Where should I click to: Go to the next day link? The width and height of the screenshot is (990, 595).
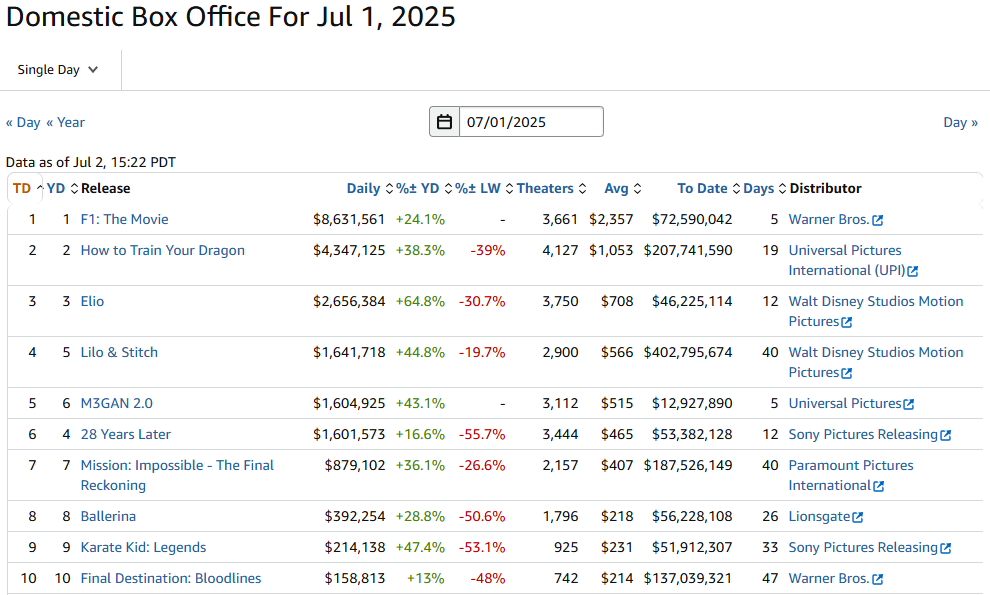960,122
